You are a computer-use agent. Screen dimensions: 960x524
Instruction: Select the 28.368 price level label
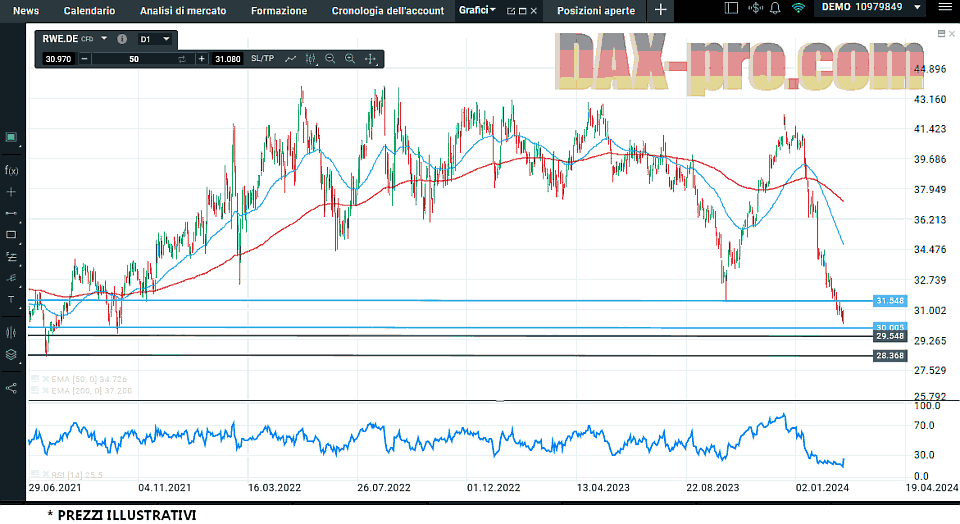[x=890, y=356]
